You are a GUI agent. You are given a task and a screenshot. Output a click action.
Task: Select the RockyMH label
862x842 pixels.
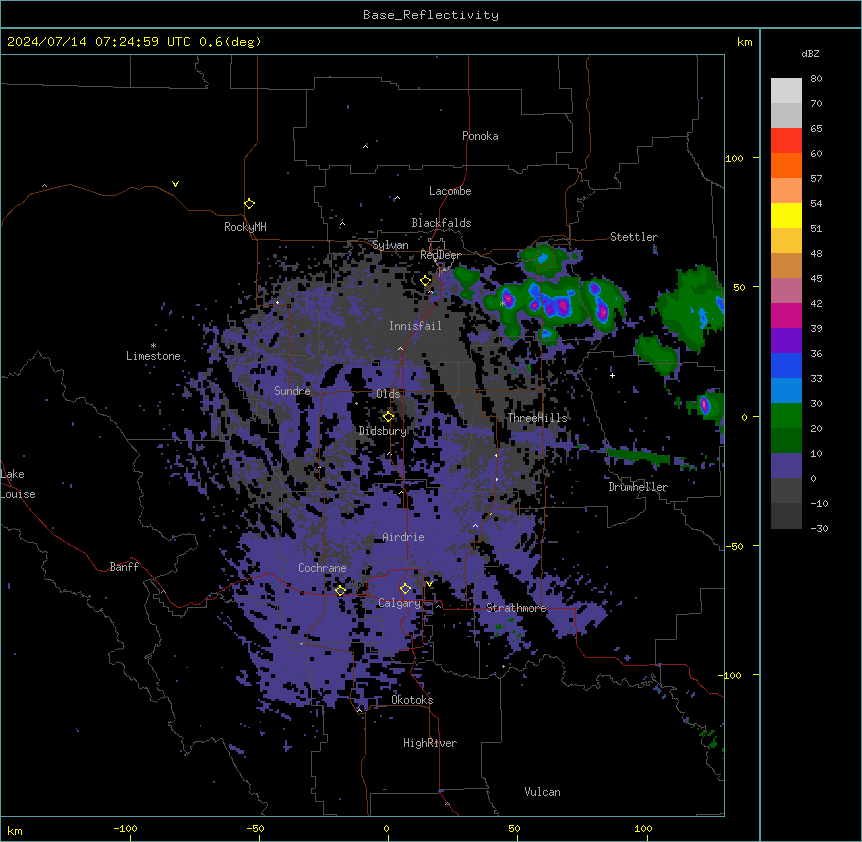pyautogui.click(x=245, y=227)
